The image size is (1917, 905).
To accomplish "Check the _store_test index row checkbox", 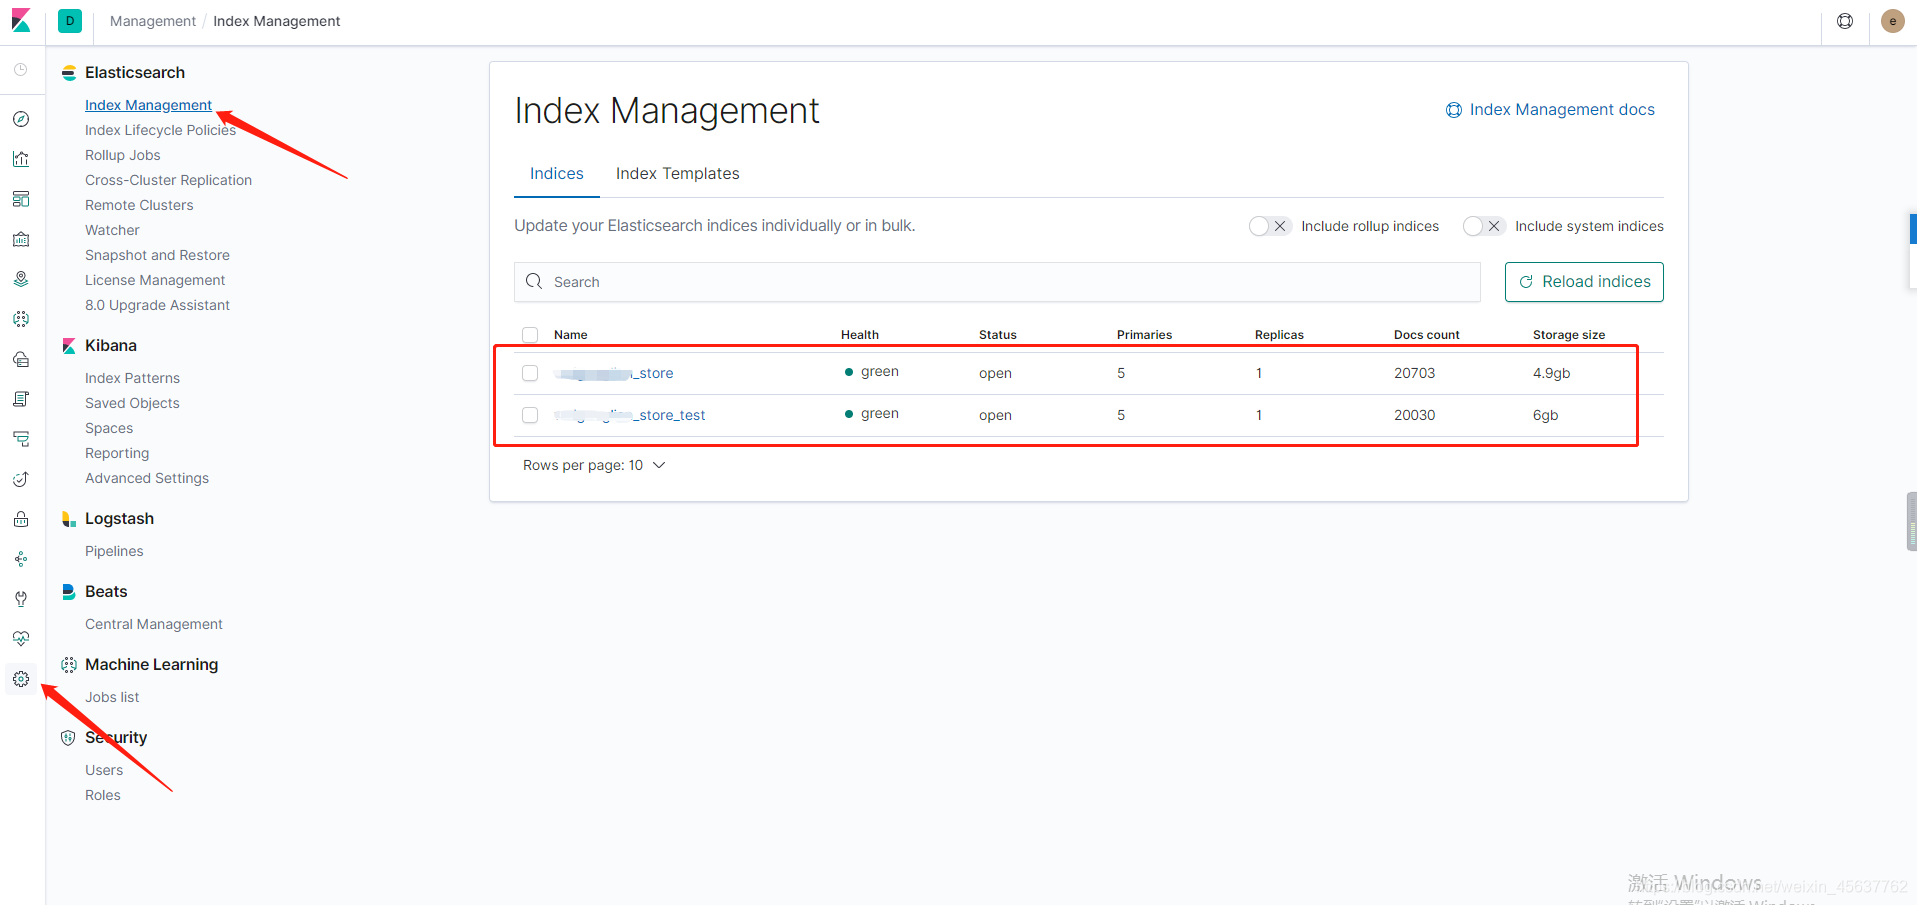I will tap(530, 415).
